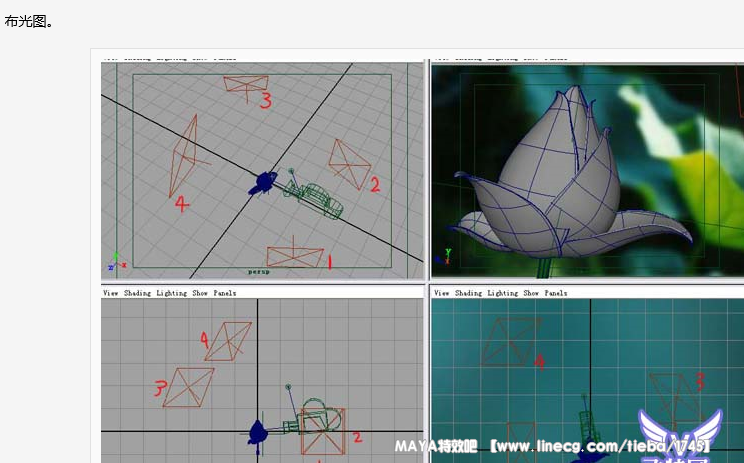This screenshot has width=744, height=463.
Task: Open the View menu in the bottom-left panel
Action: point(111,293)
